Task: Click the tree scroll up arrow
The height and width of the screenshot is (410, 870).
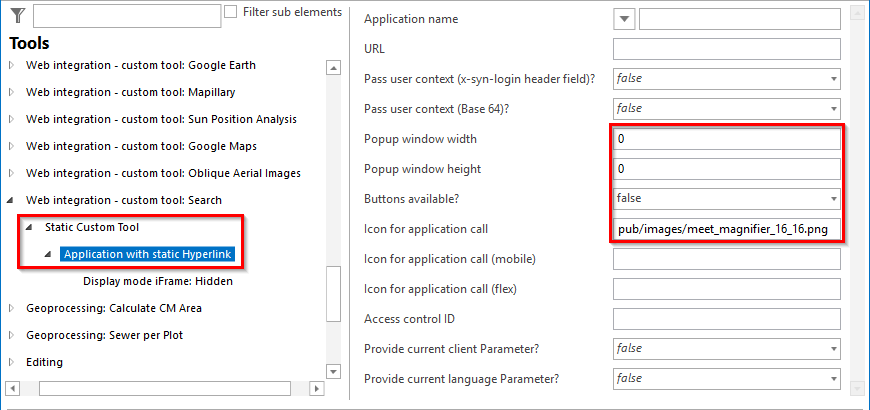Action: (333, 68)
